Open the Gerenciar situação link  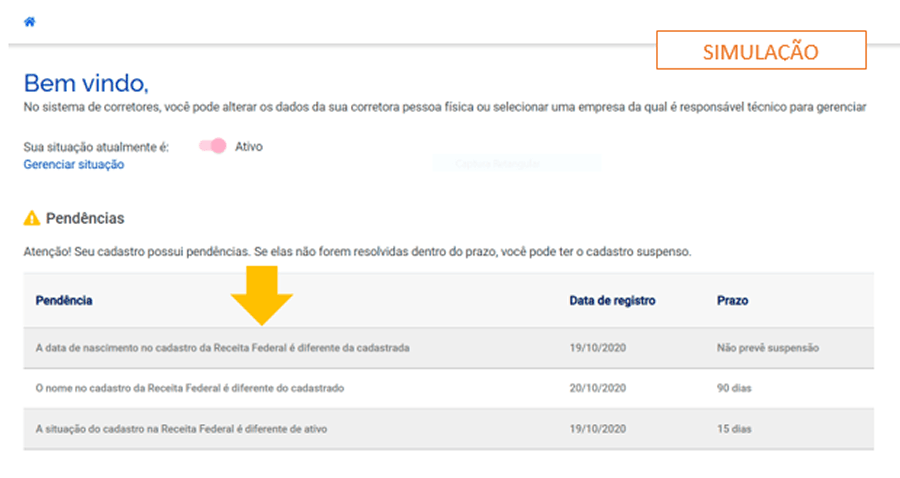coord(74,165)
